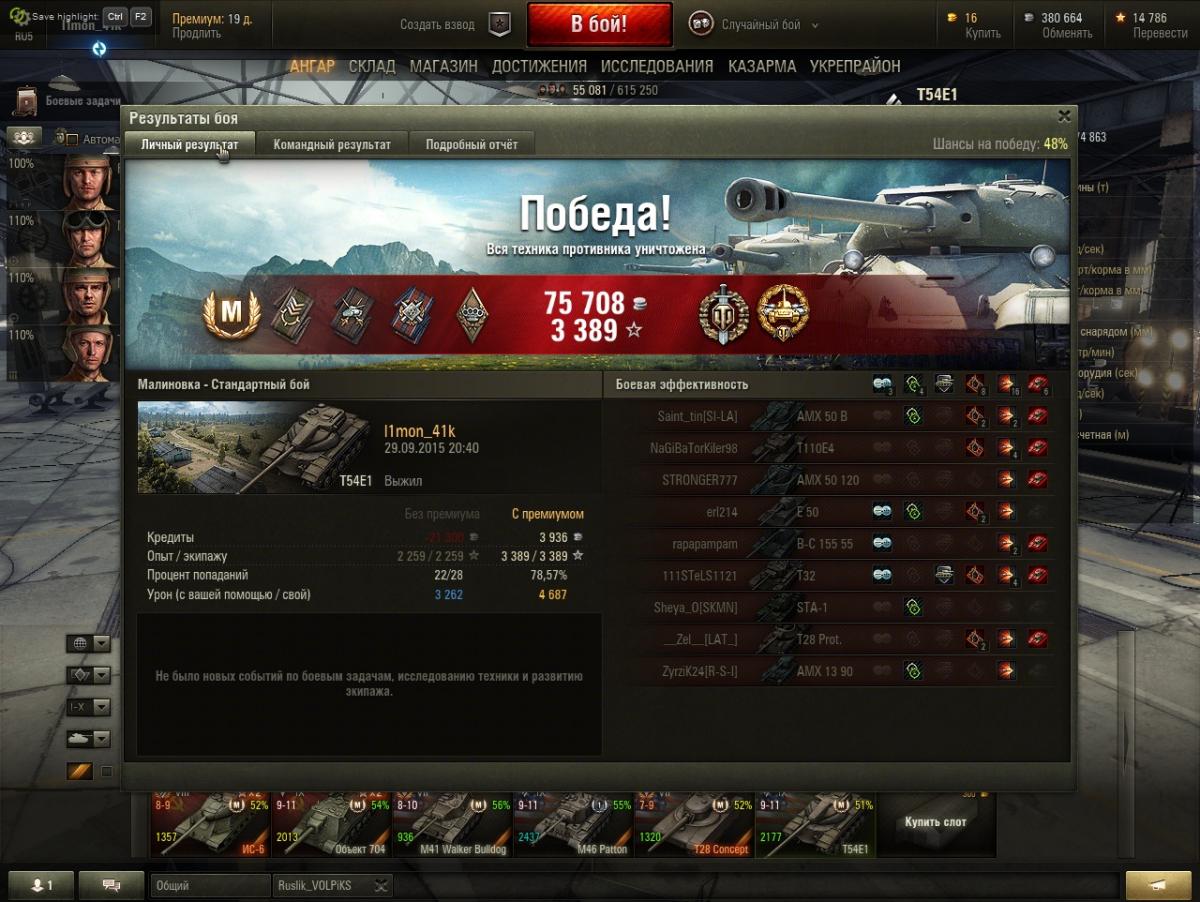Image resolution: width=1200 pixels, height=902 pixels.
Task: Open the tier I-X filter dropdown
Action: [88, 707]
